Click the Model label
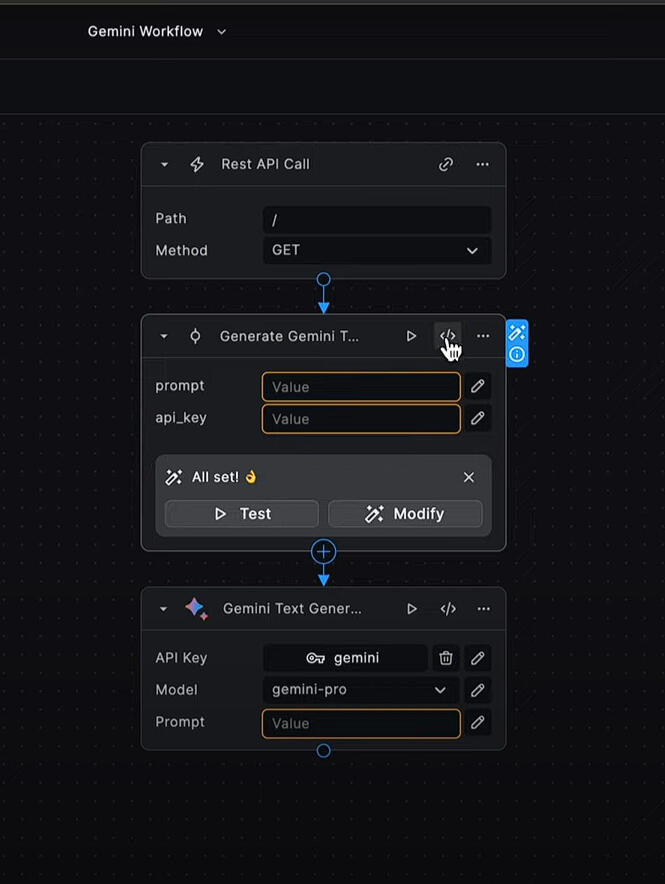The image size is (665, 884). (176, 690)
